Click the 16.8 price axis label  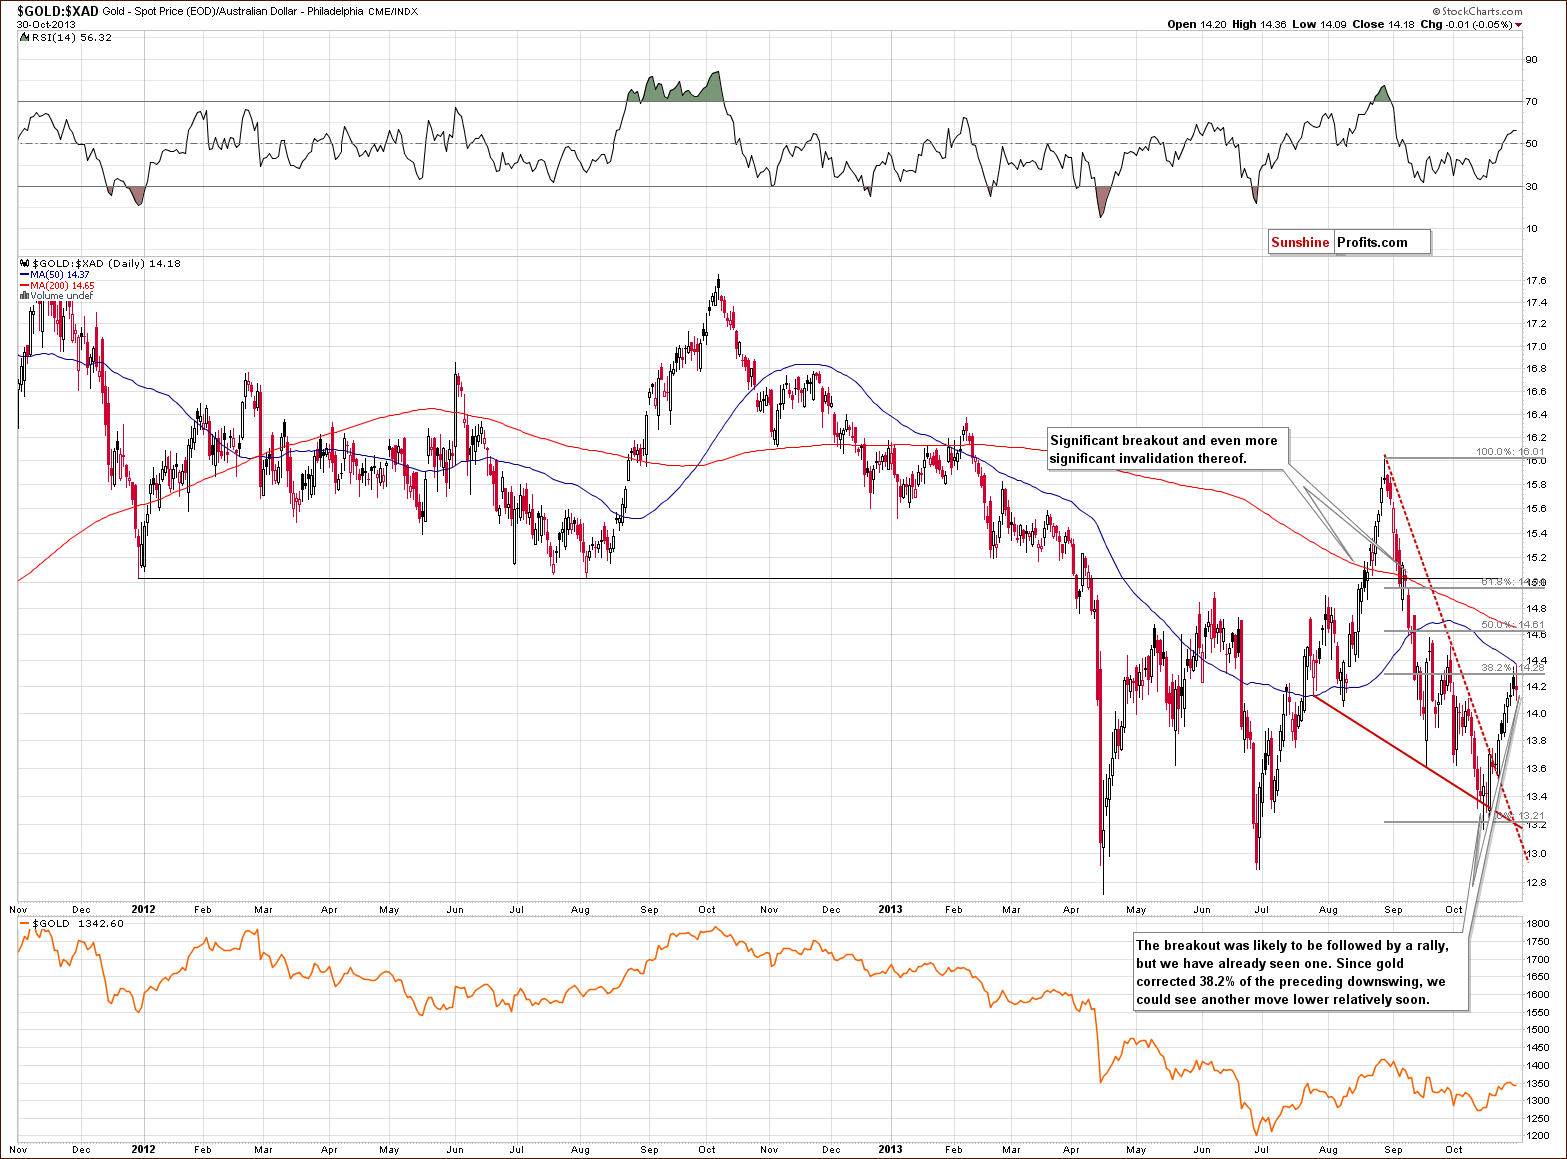(x=1538, y=369)
